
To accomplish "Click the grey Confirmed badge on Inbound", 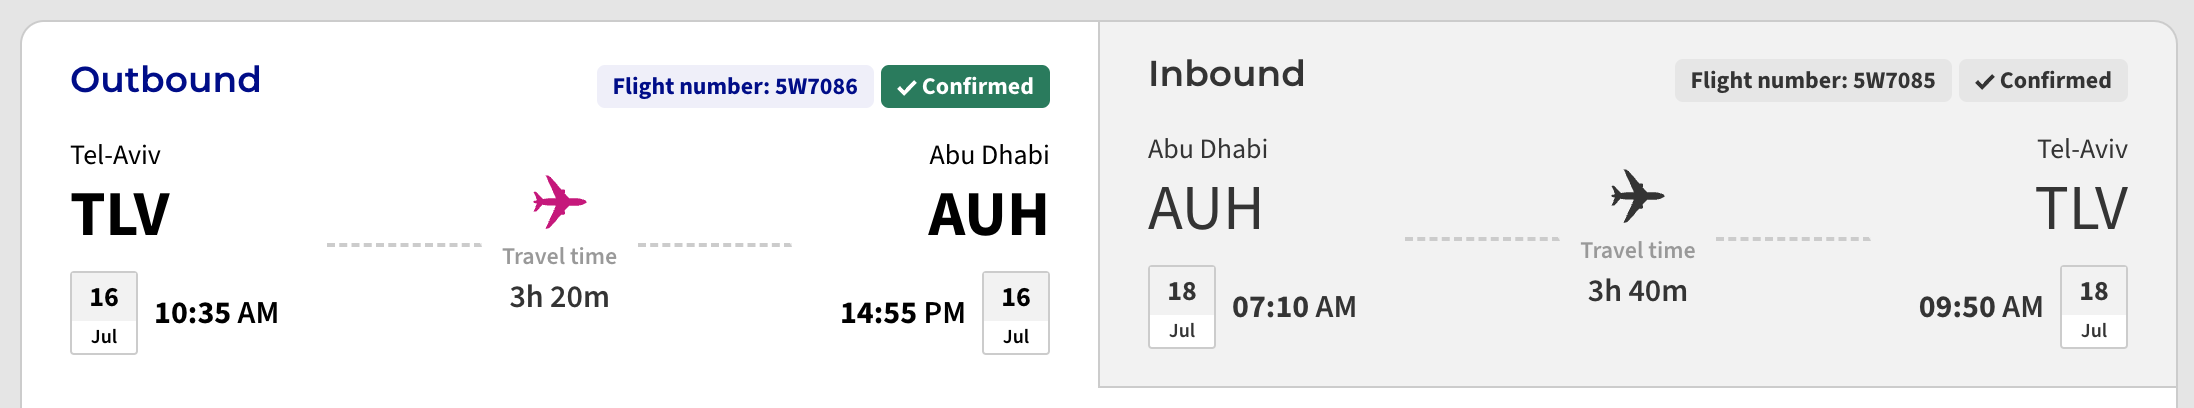I will coord(2042,80).
